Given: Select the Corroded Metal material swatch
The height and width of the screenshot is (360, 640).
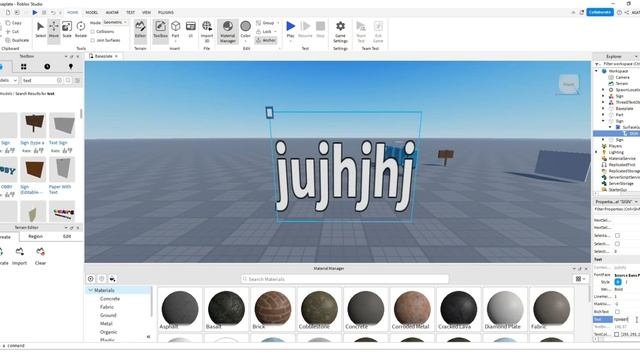Looking at the screenshot, I should click(x=412, y=309).
